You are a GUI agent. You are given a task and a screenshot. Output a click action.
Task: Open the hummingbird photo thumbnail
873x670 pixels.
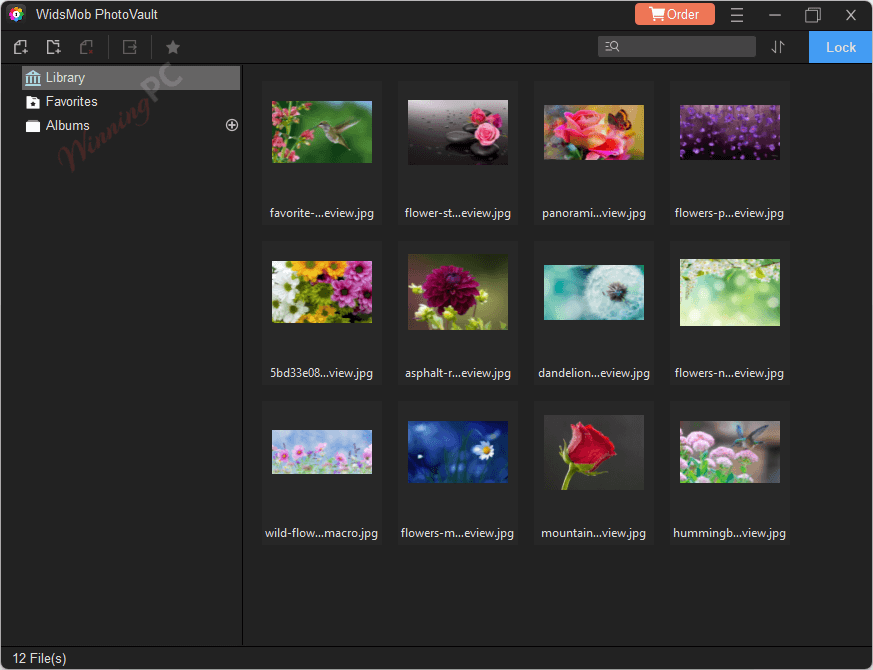(729, 452)
